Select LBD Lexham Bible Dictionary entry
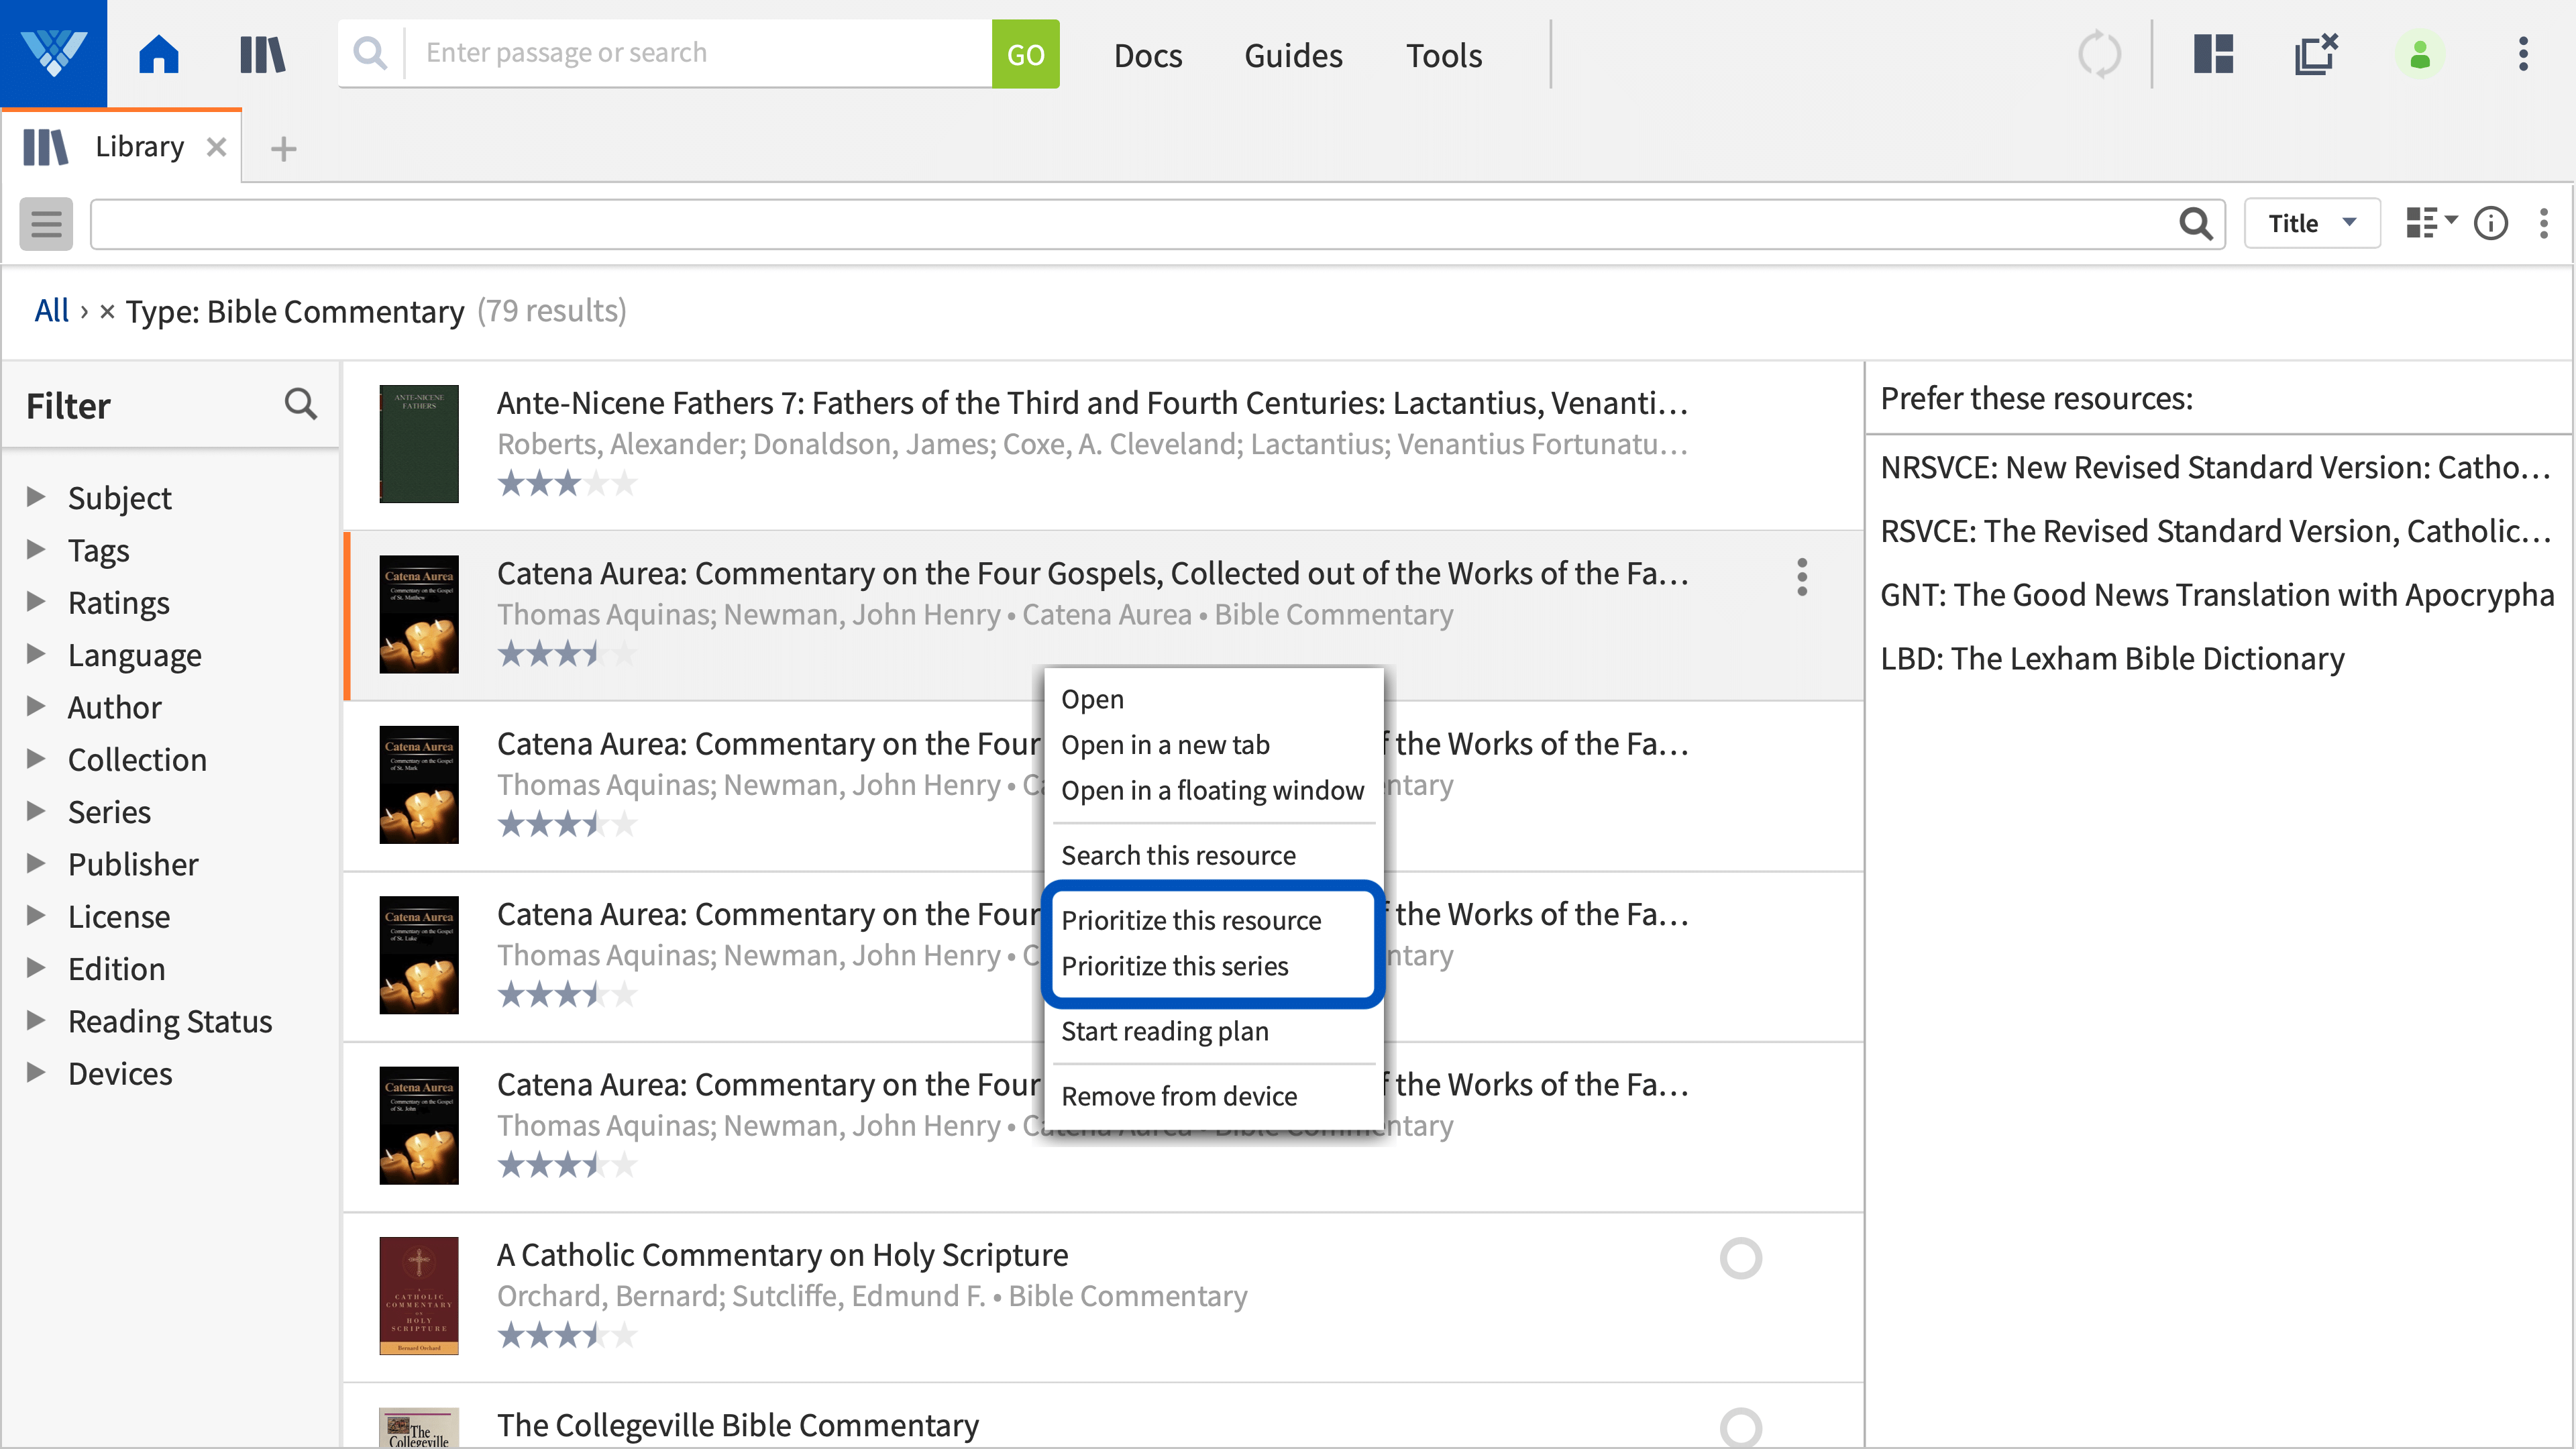Image resolution: width=2576 pixels, height=1449 pixels. [2112, 659]
